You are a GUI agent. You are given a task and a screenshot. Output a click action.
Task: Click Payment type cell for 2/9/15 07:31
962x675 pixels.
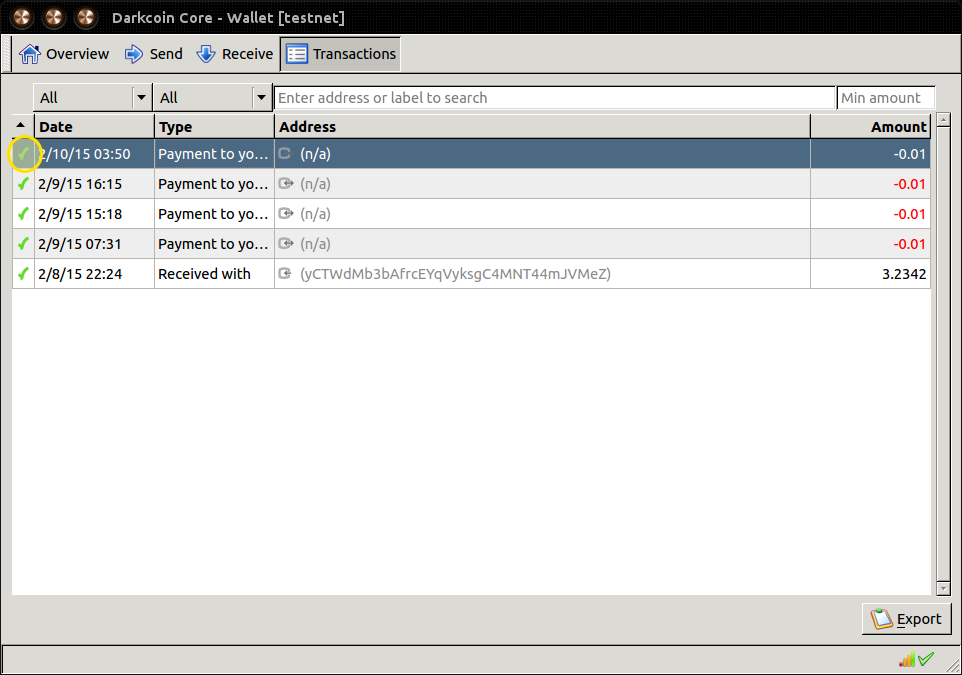(x=214, y=244)
